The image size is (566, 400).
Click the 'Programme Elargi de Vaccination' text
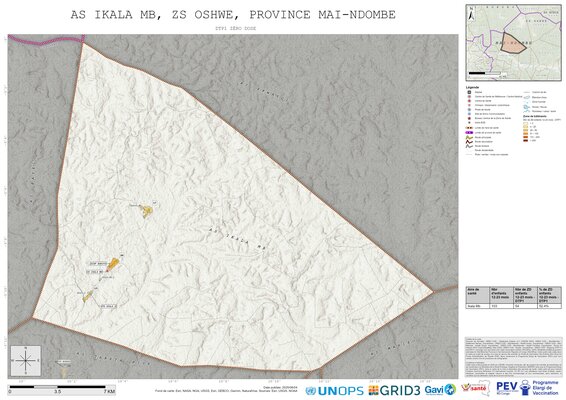tap(545, 388)
